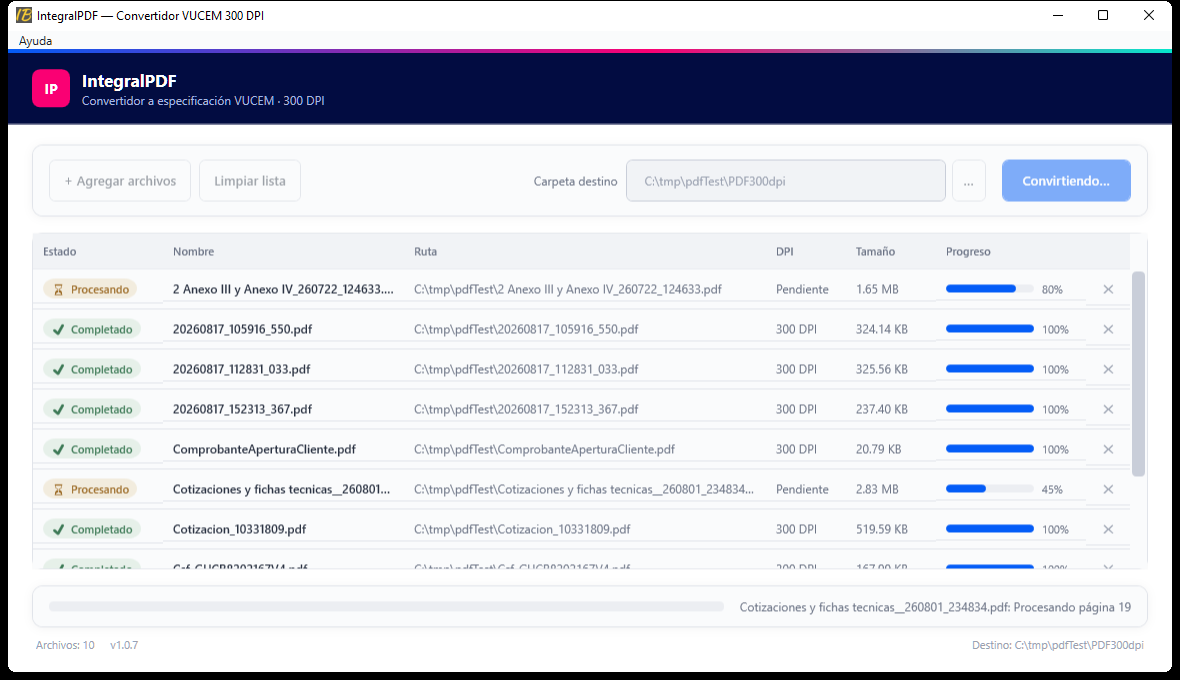
Task: Click the Limpiar lista button
Action: point(250,181)
